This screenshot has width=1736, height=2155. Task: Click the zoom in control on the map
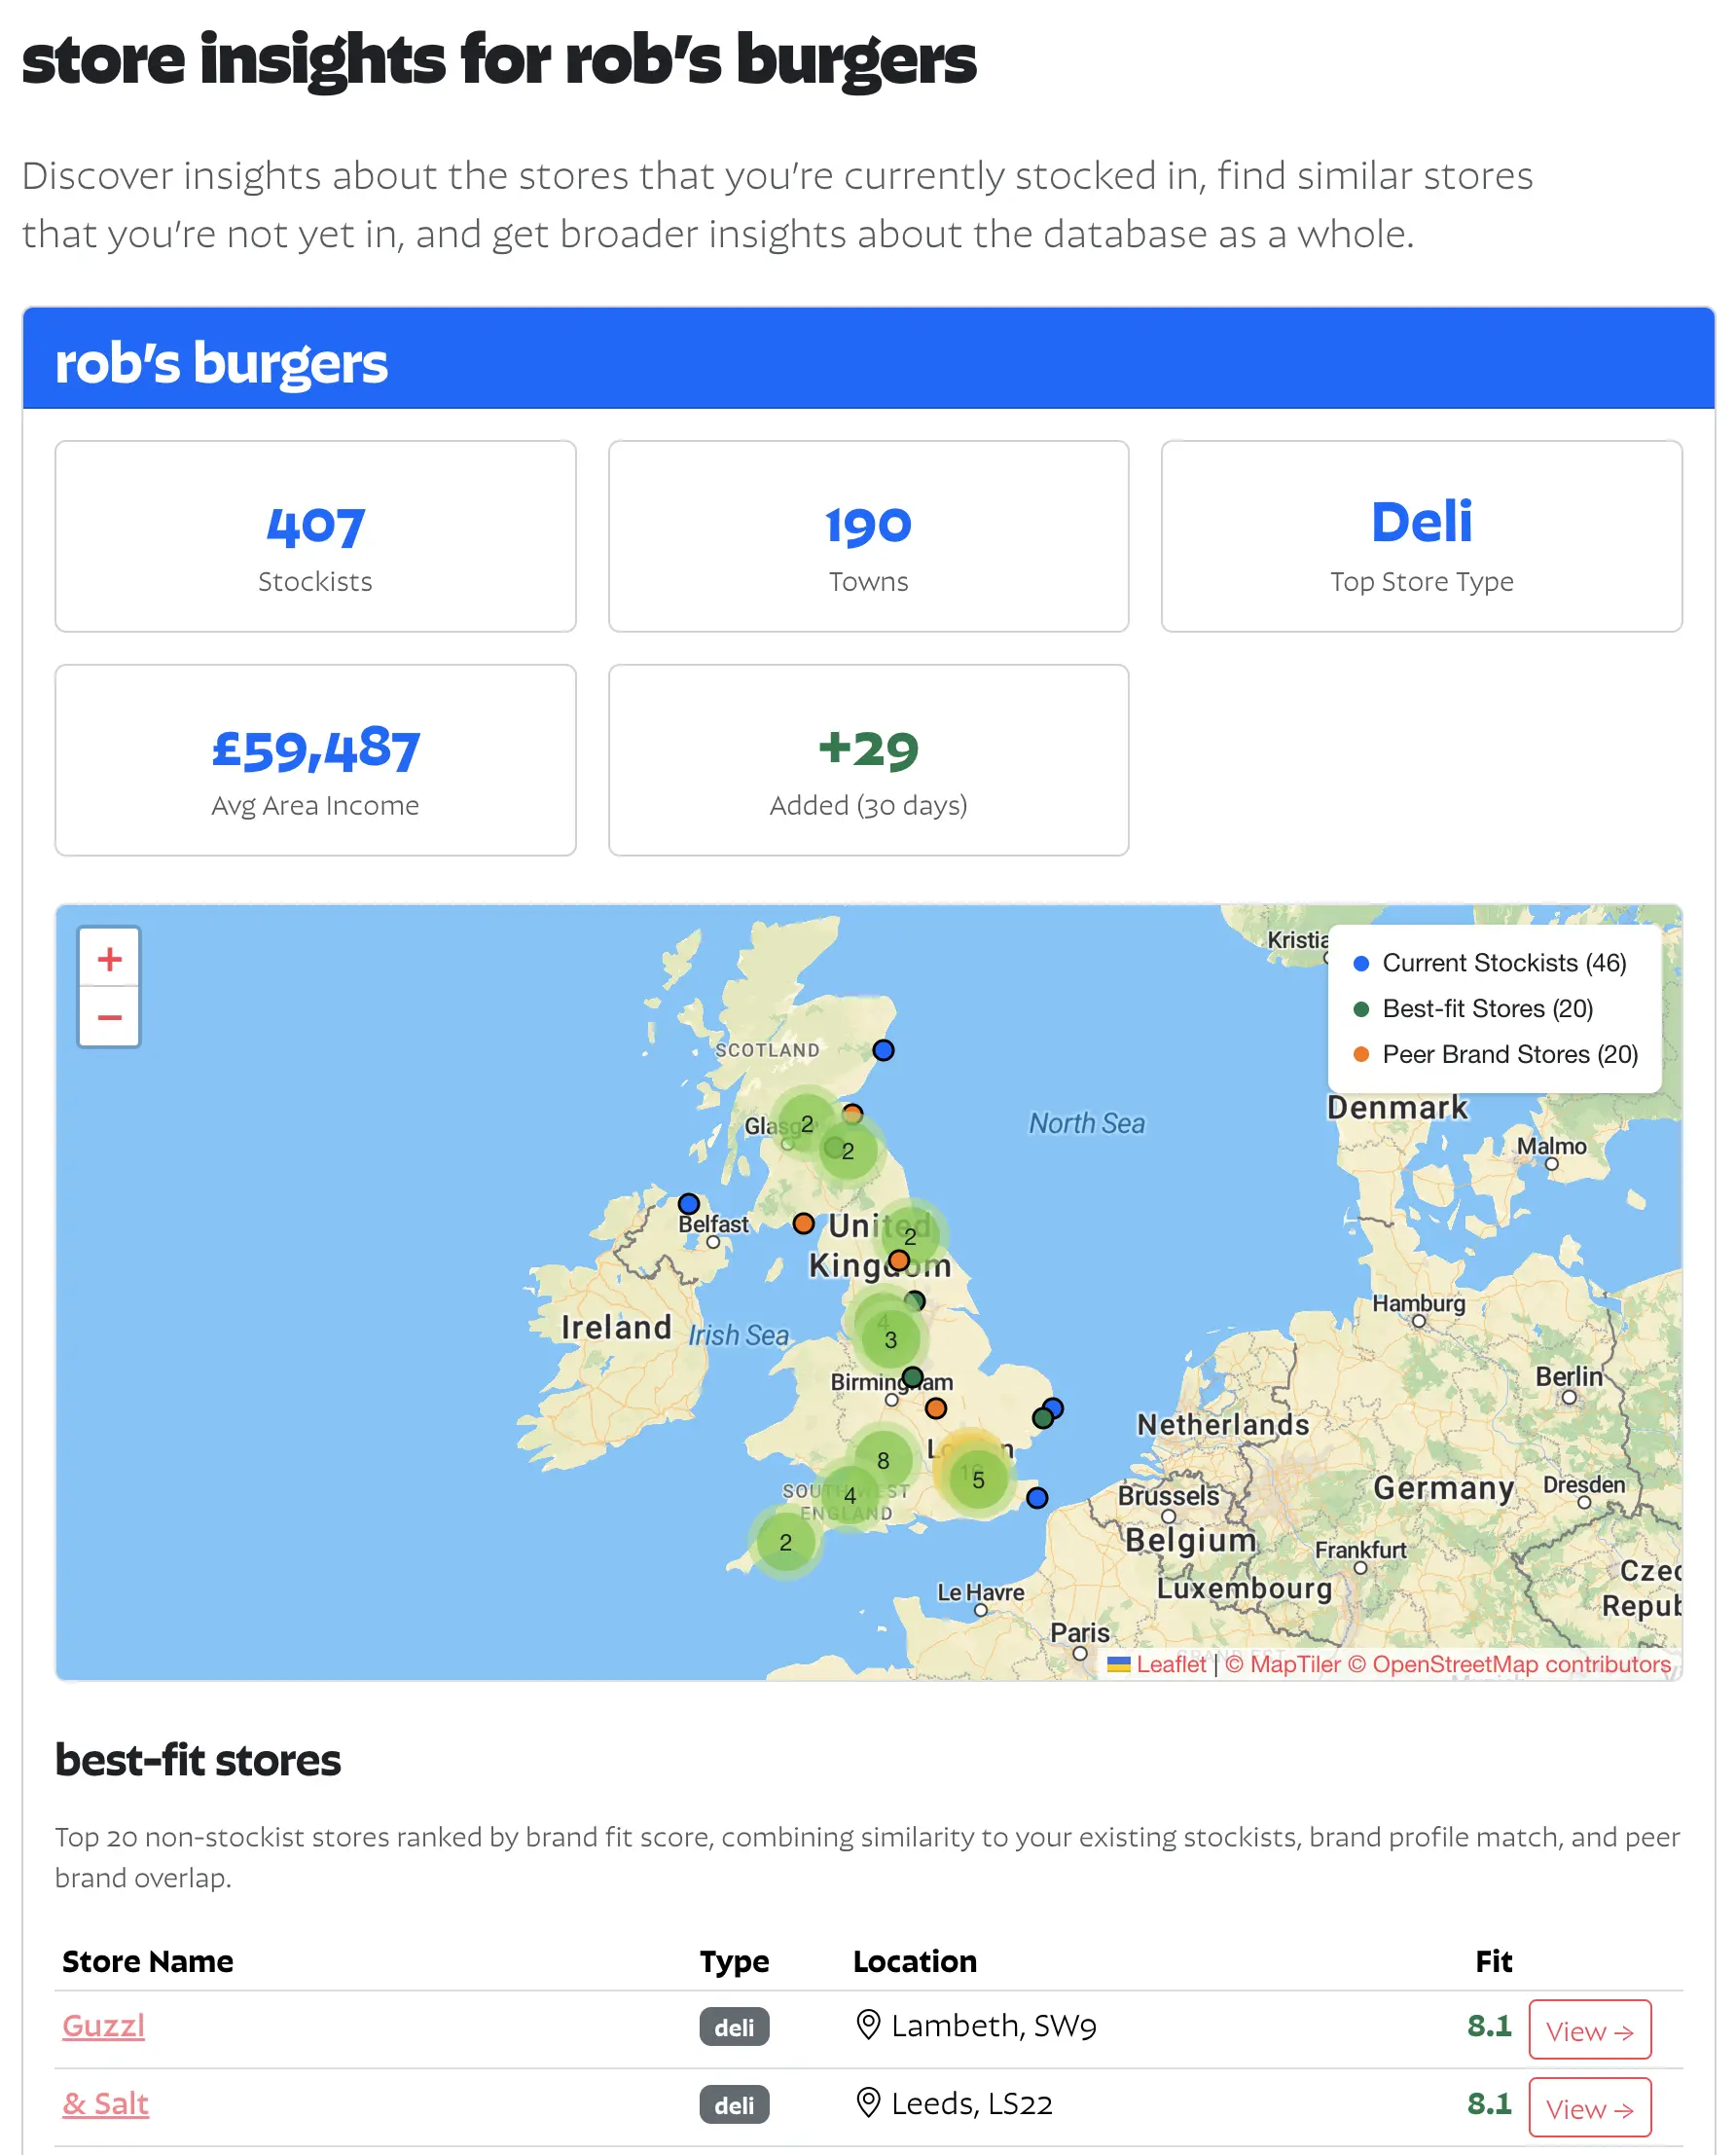(x=108, y=958)
